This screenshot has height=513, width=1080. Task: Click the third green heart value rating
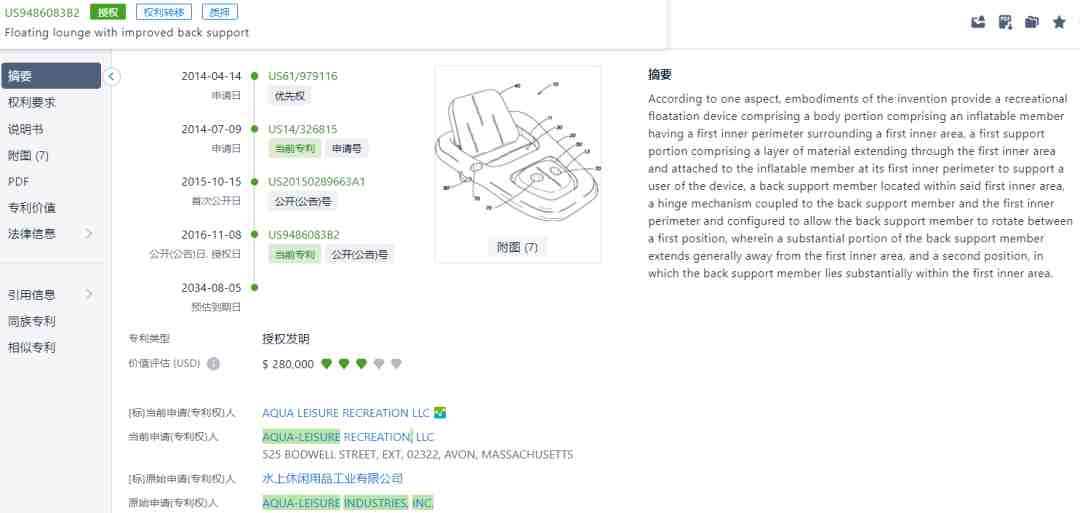362,364
